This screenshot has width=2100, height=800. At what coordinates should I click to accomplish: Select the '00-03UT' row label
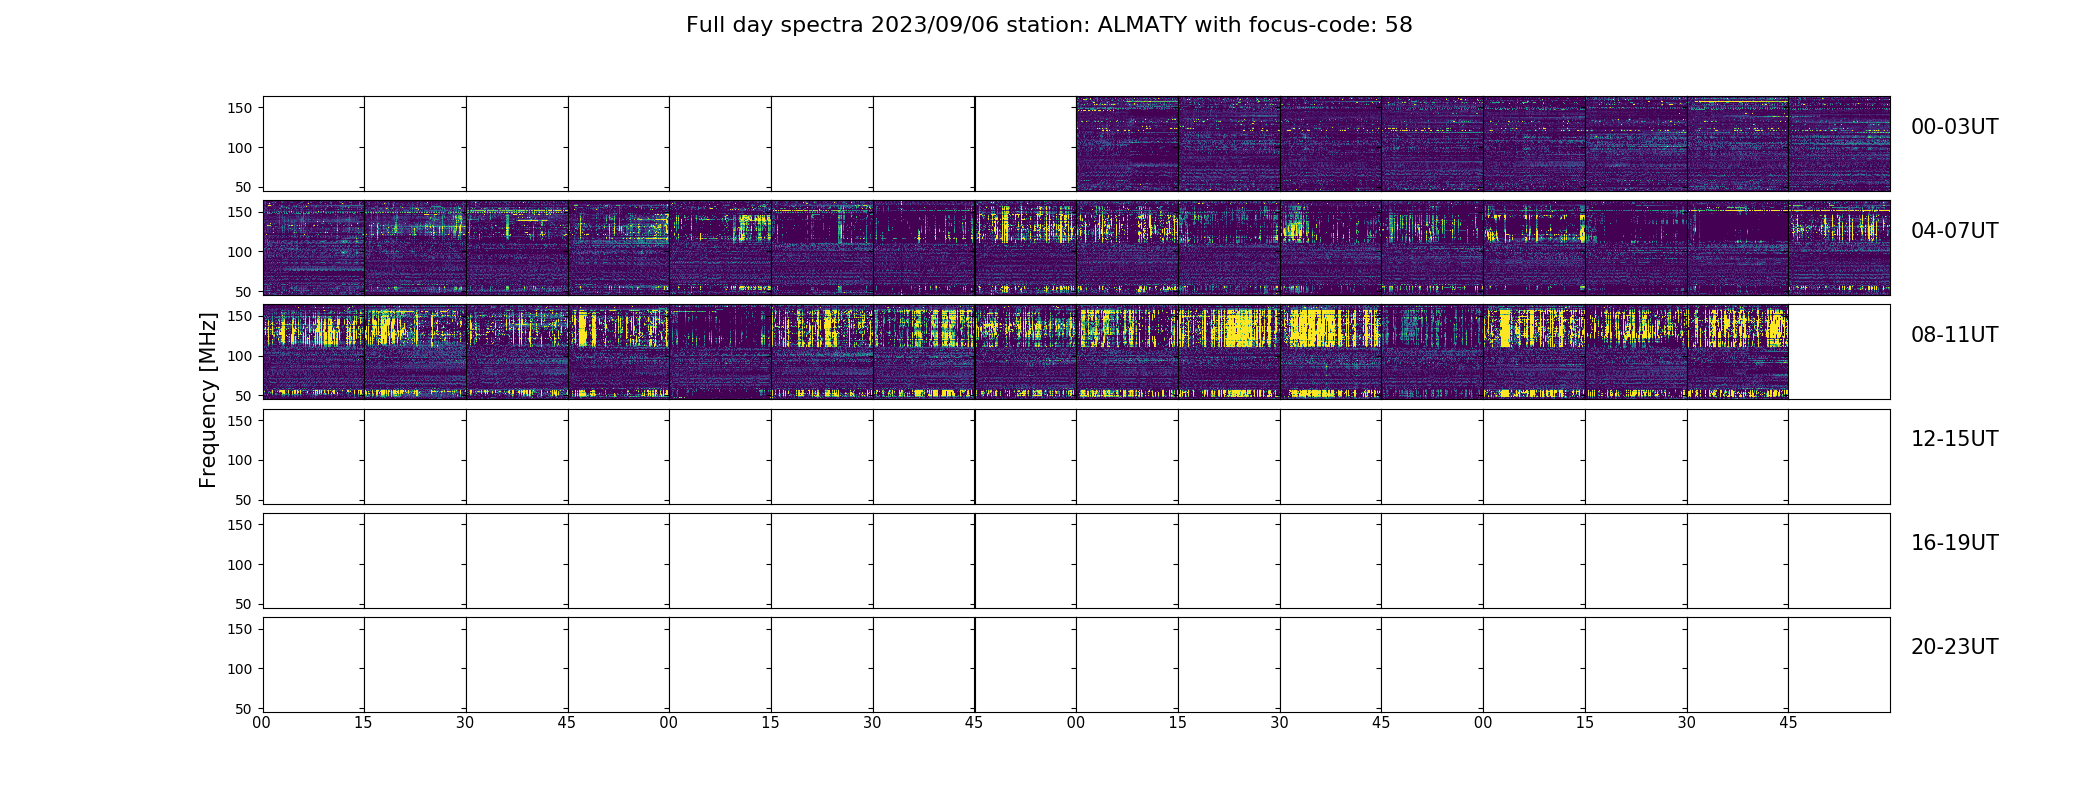tap(1954, 127)
